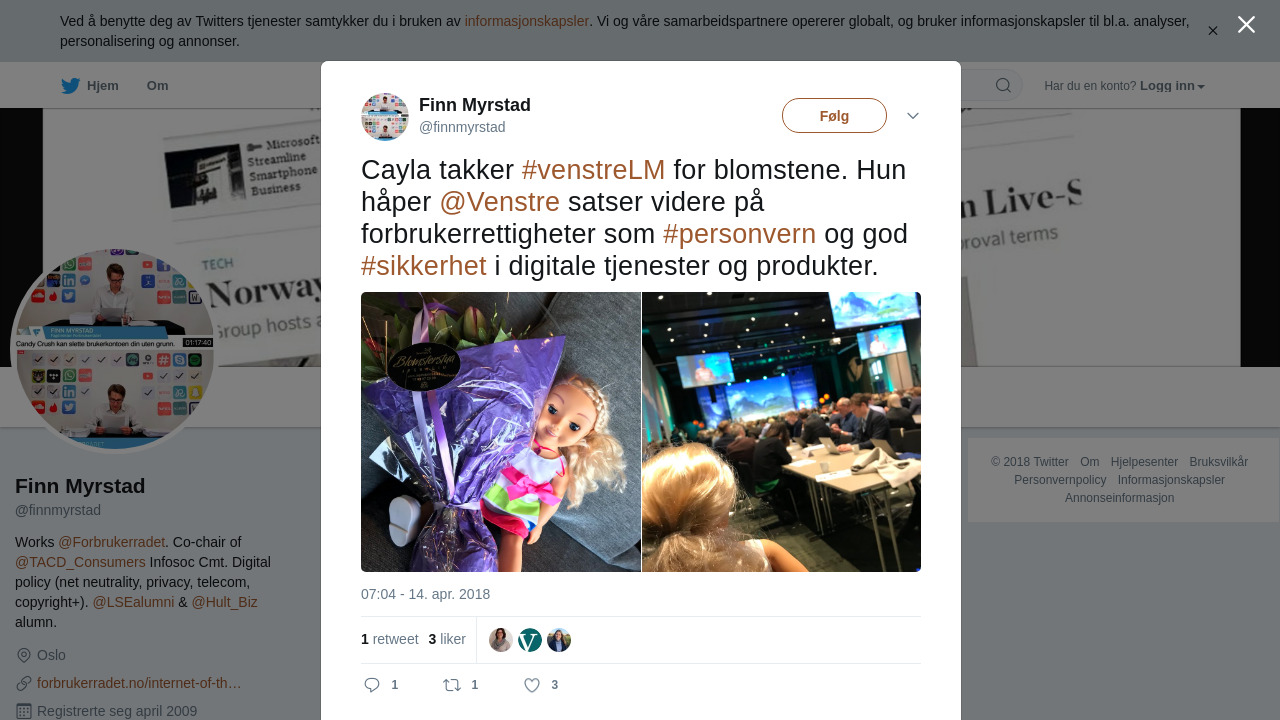Click the retweet arrows icon

[x=452, y=685]
